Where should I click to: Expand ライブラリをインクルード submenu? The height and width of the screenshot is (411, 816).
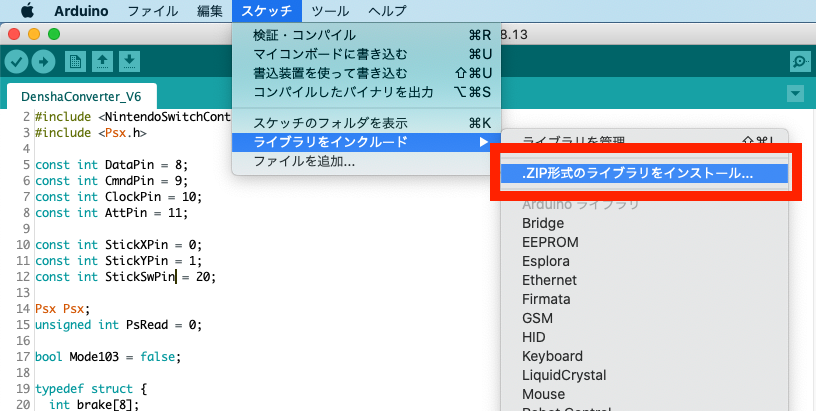coord(366,142)
